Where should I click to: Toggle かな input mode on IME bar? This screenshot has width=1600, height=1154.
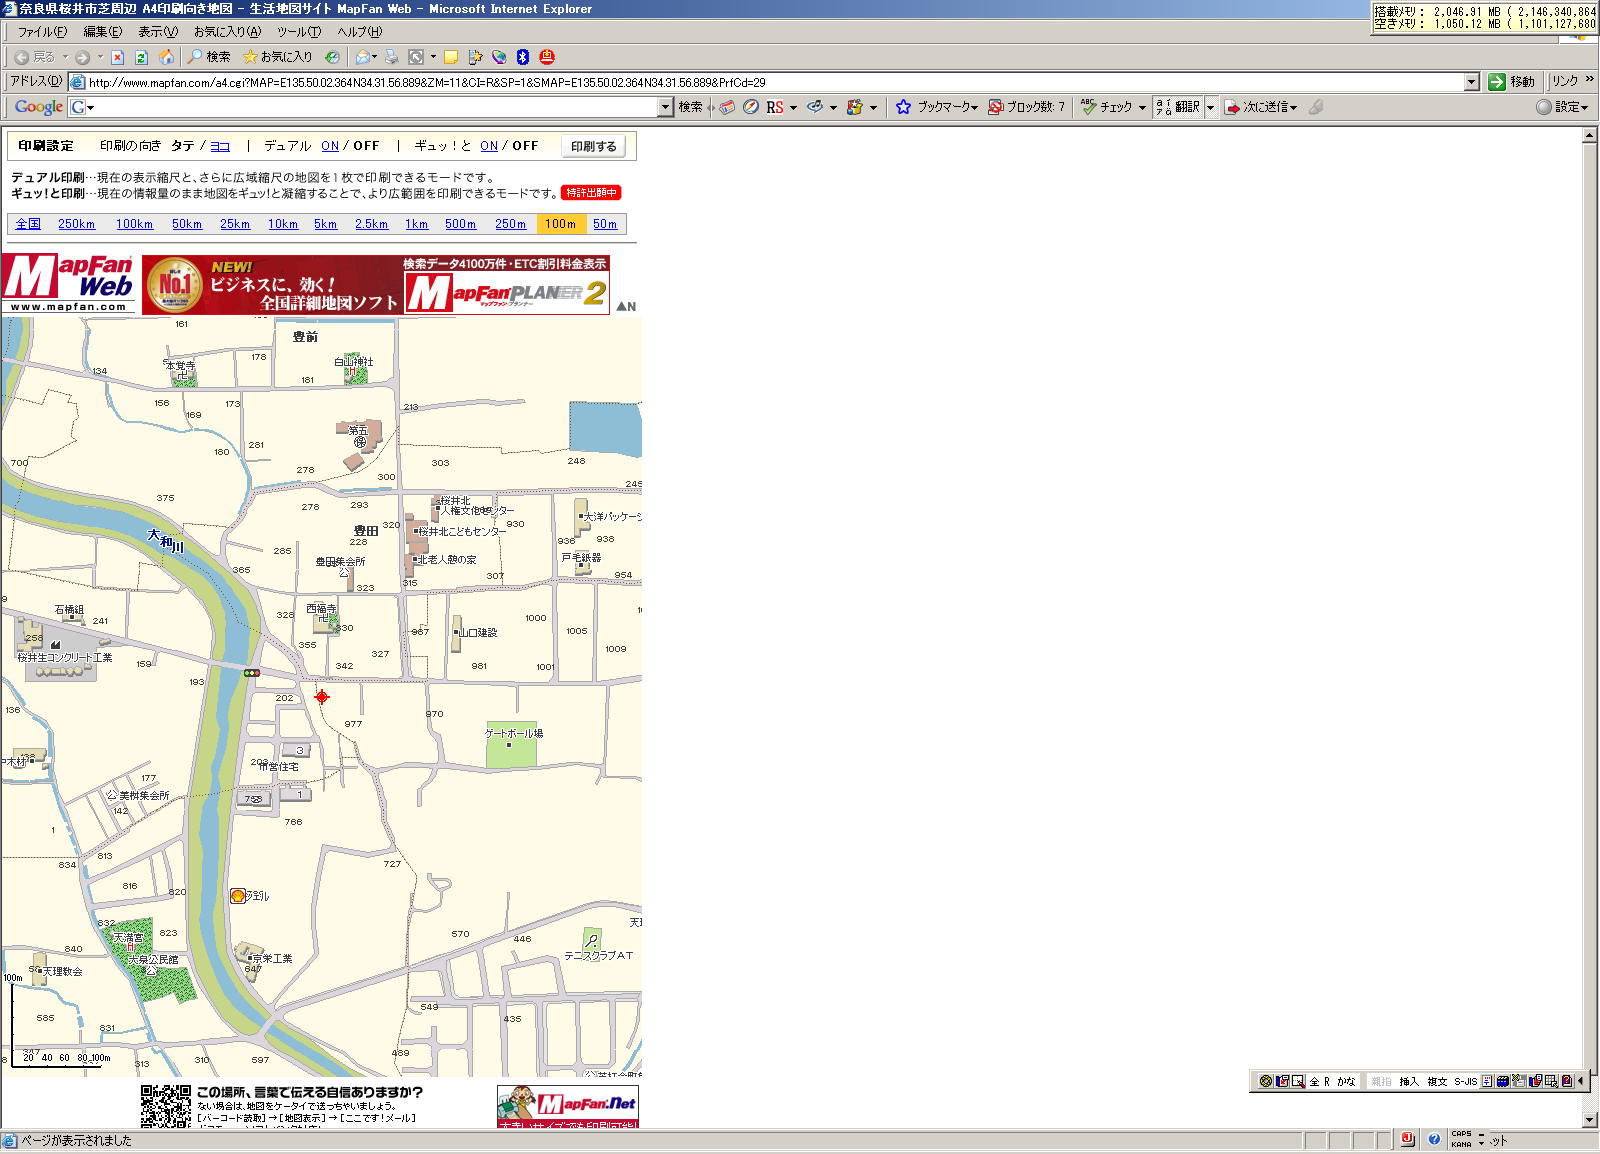pos(1347,1081)
